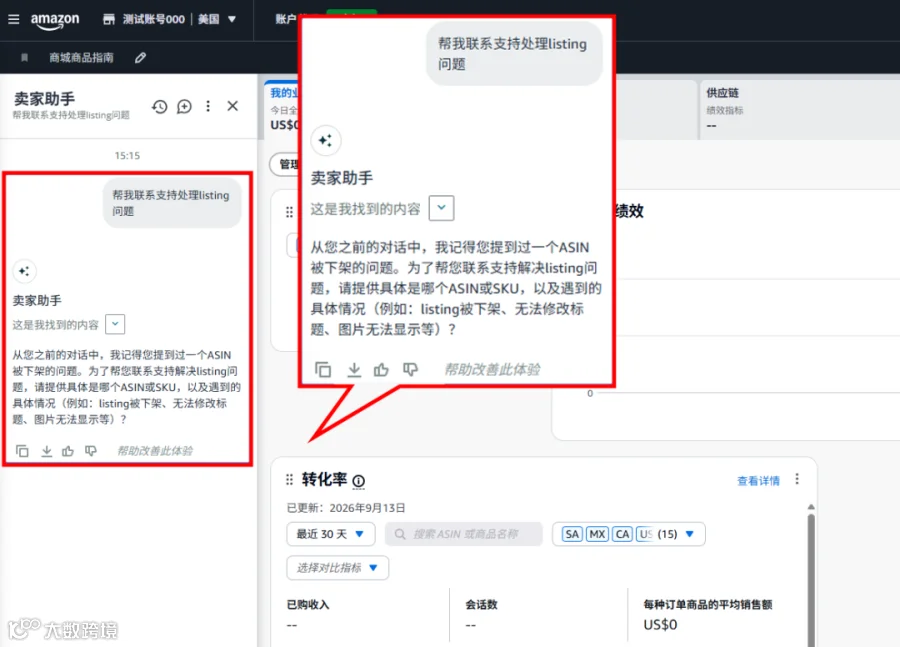
Task: Click the 搜索 ASIN 或商品名称 search field
Action: click(464, 534)
